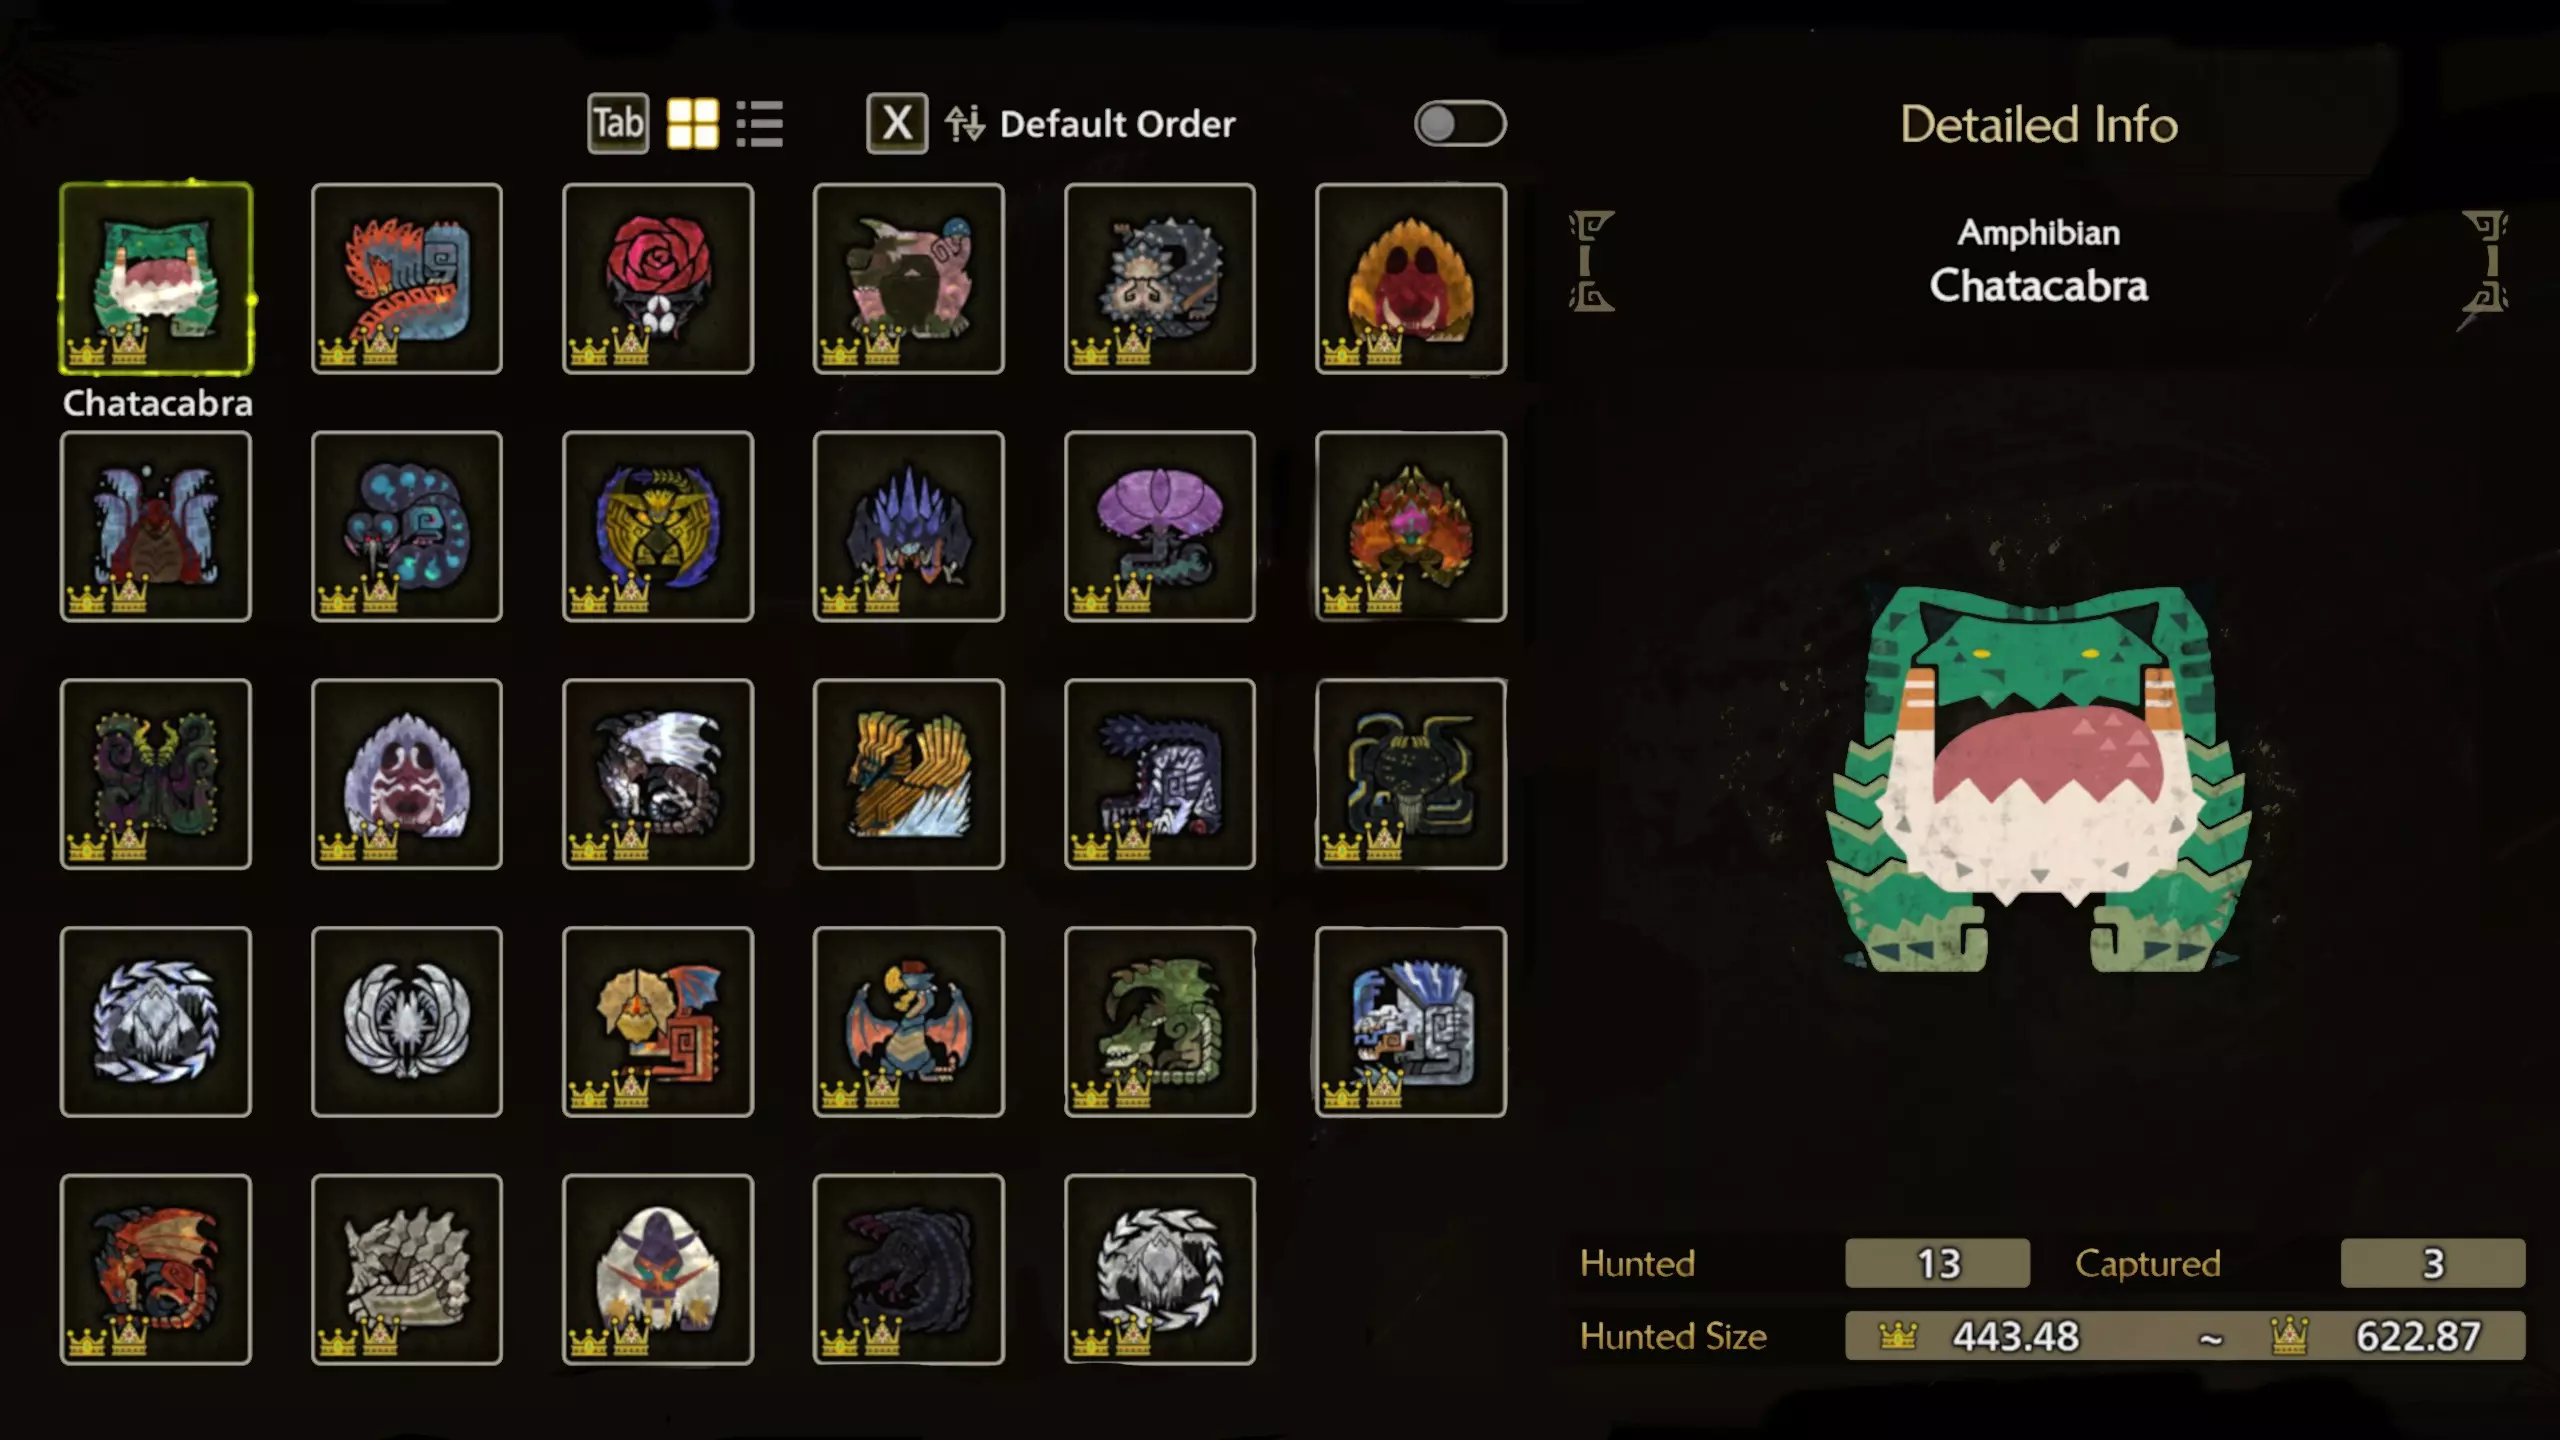2560x1440 pixels.
Task: Choose the red Rathalos-style dragon icon
Action: point(156,1270)
